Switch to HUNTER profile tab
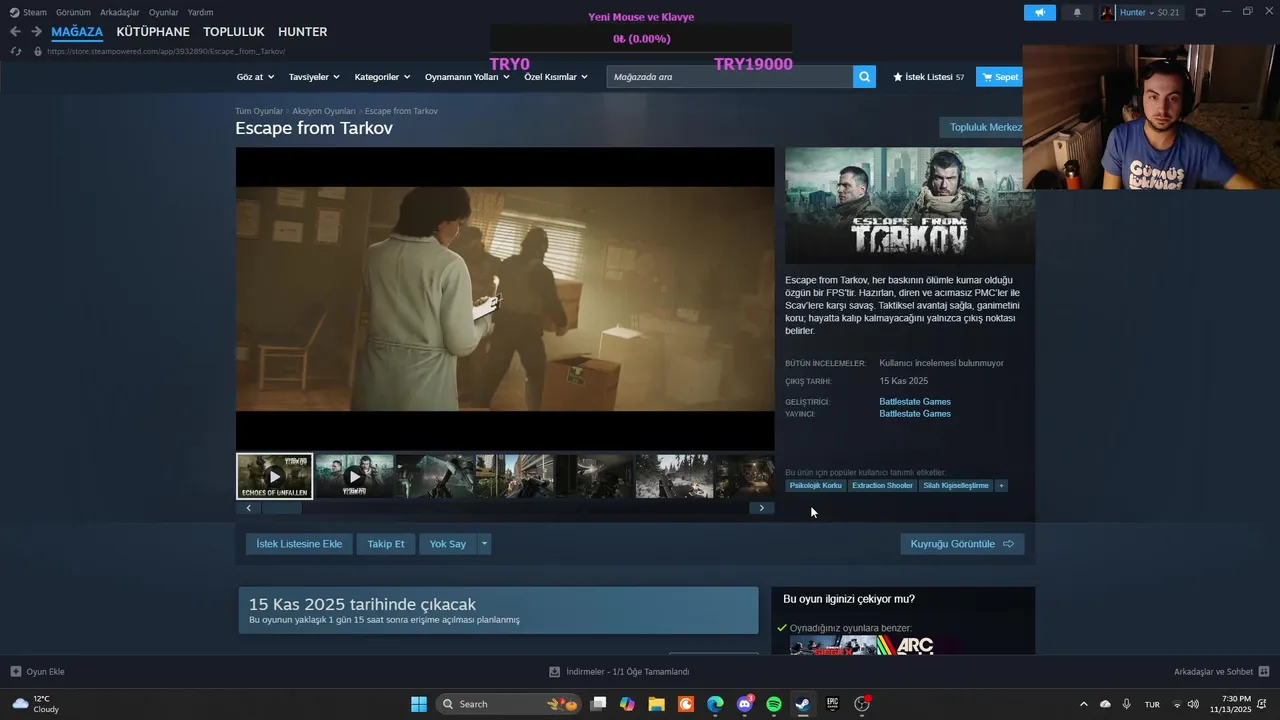Viewport: 1280px width, 720px height. point(303,32)
